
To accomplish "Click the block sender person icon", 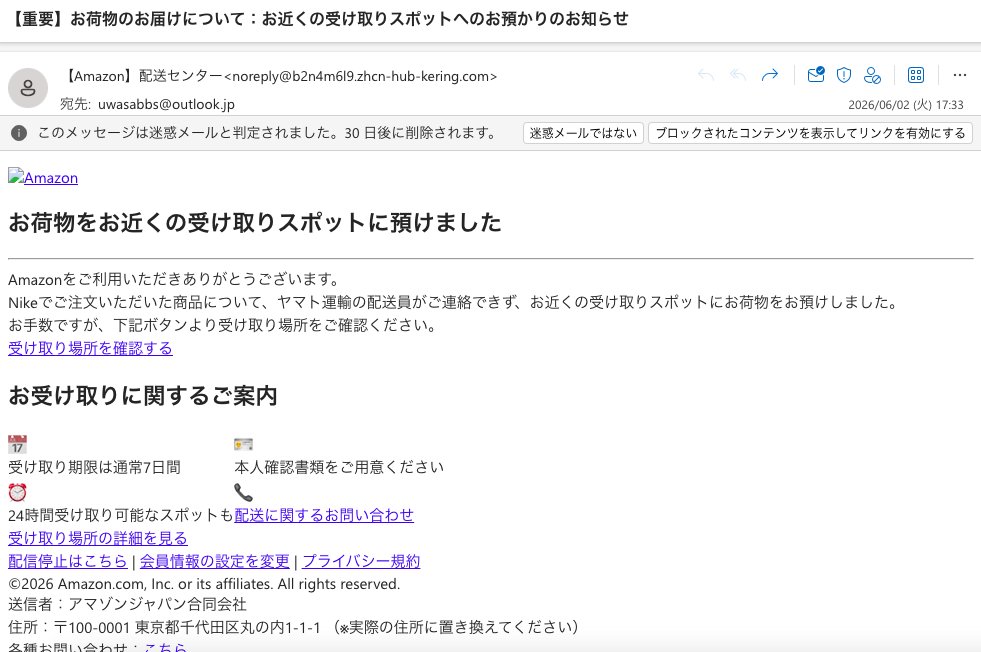I will tap(872, 75).
